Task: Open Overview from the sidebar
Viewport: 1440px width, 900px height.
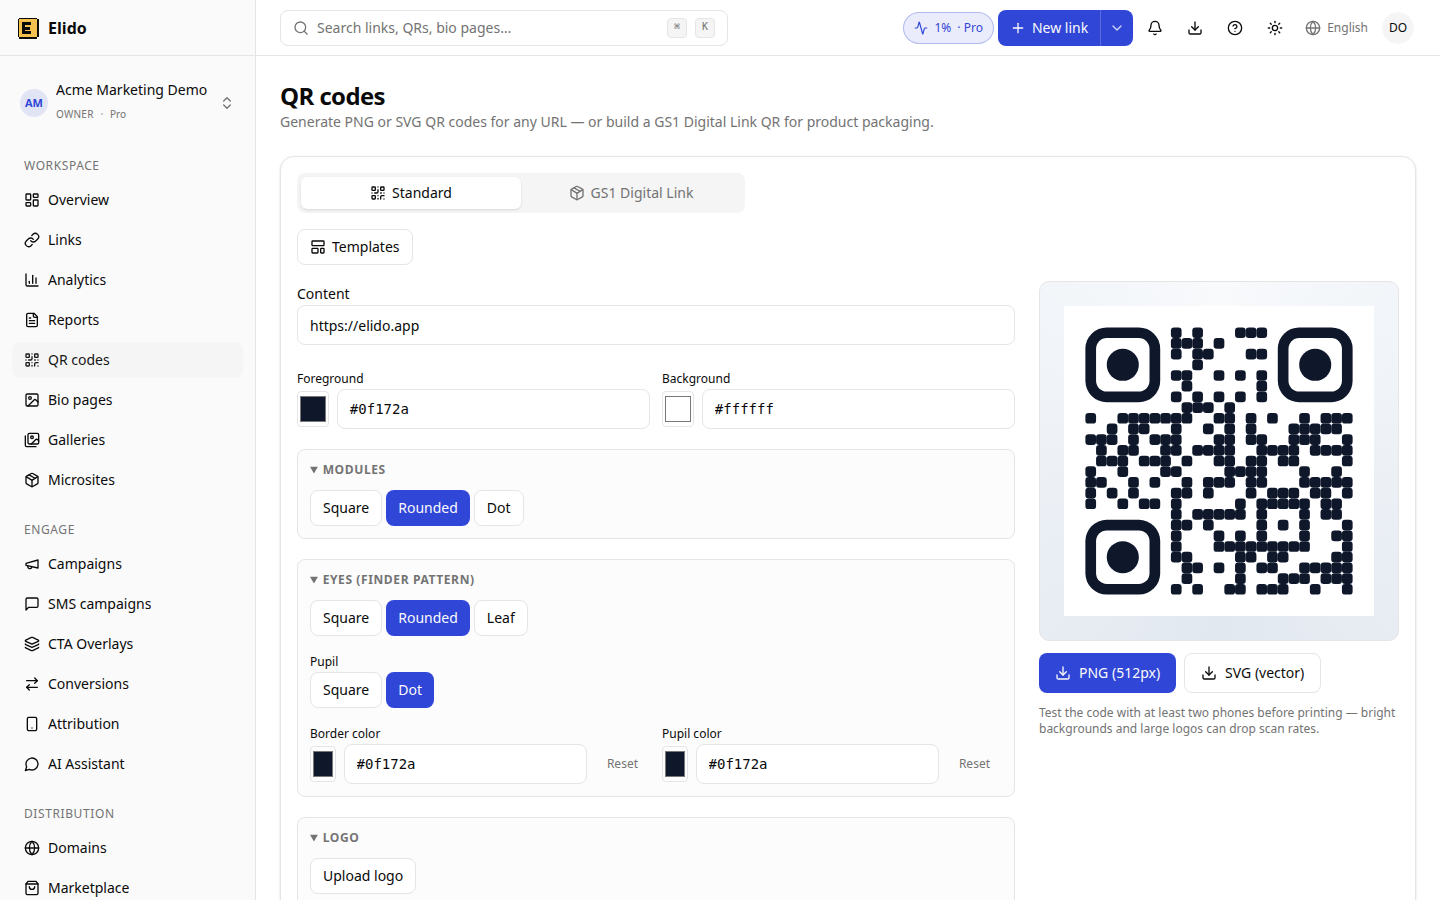Action: (x=127, y=200)
